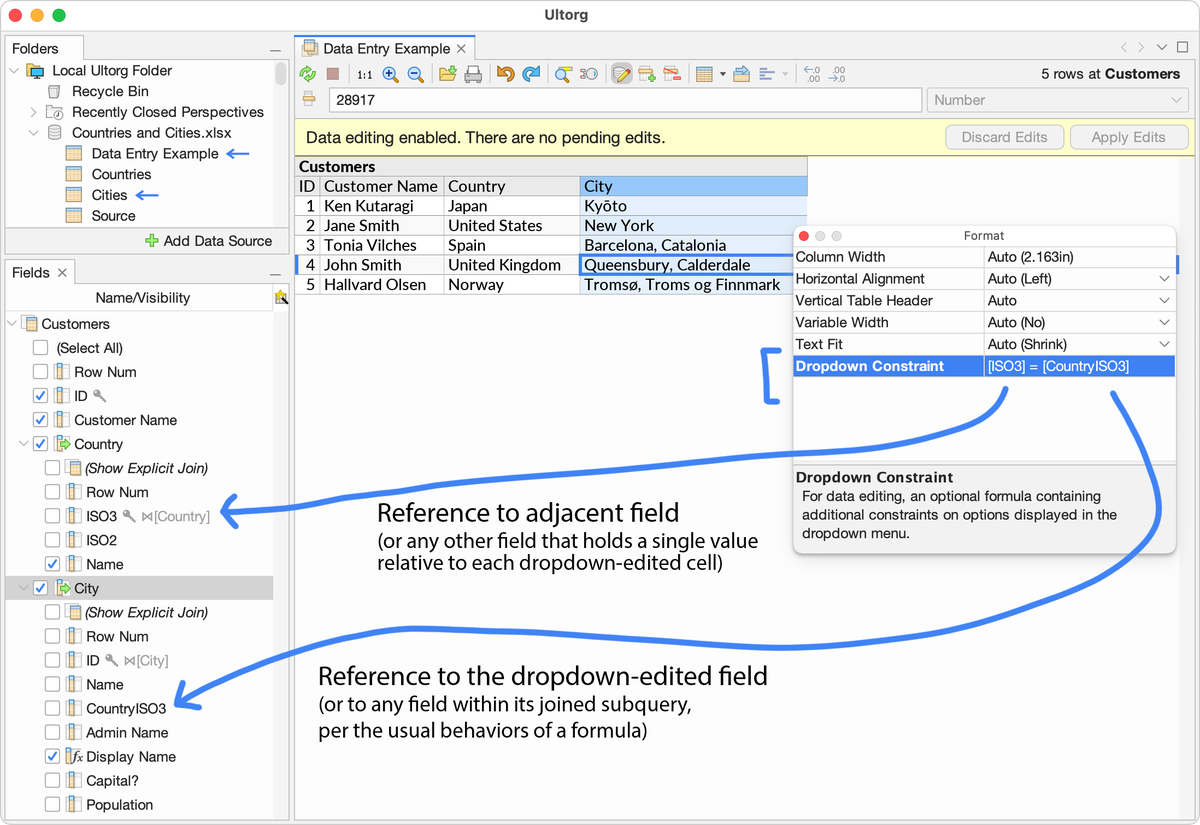Open the tab list dropdown chevron
The image size is (1200, 825).
(1161, 48)
